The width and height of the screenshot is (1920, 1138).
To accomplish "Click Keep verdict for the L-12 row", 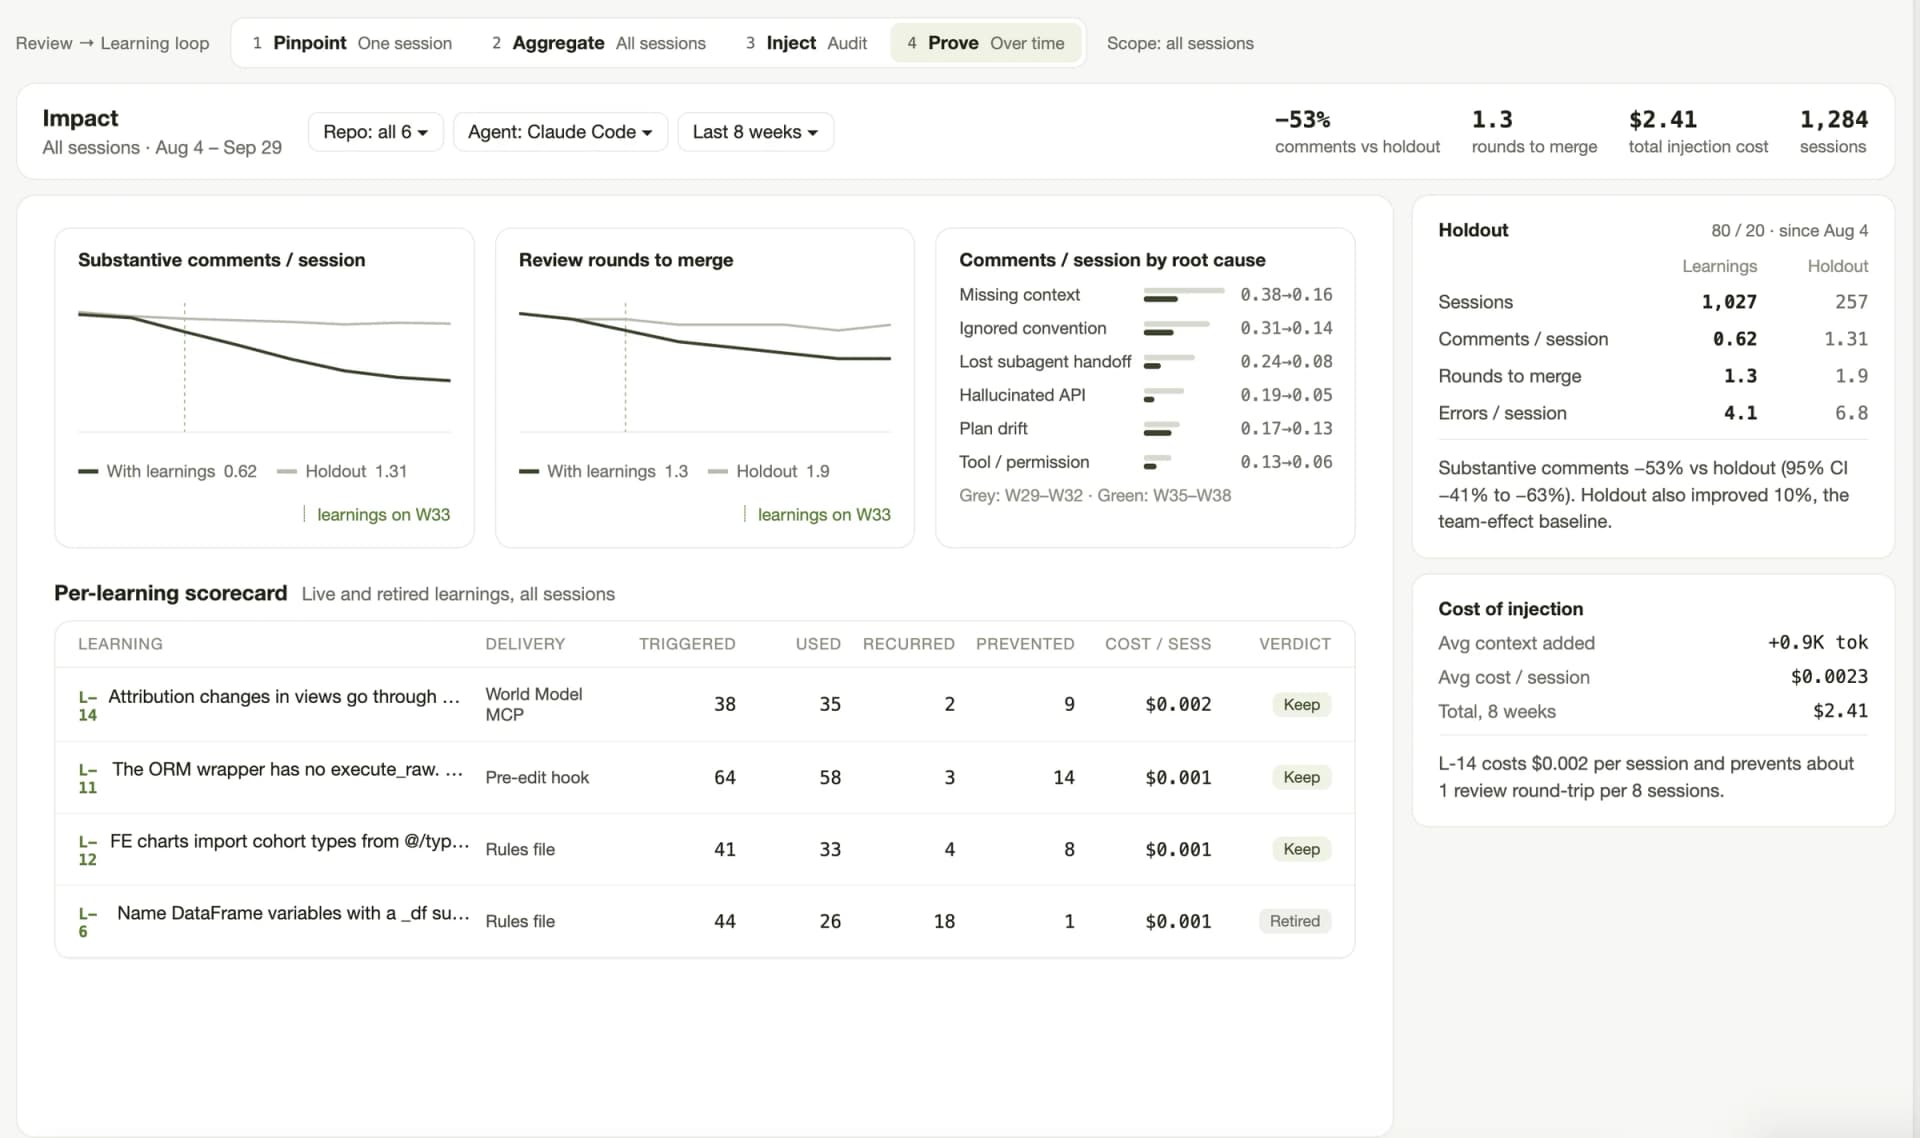I will 1301,849.
